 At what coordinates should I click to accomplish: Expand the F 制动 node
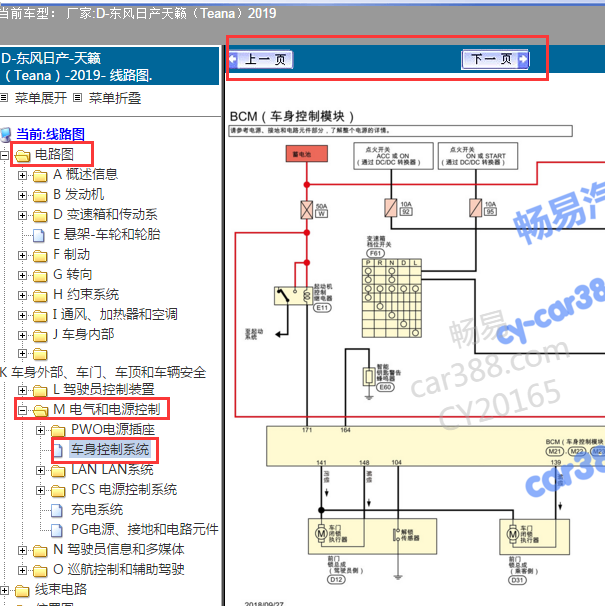(x=22, y=255)
